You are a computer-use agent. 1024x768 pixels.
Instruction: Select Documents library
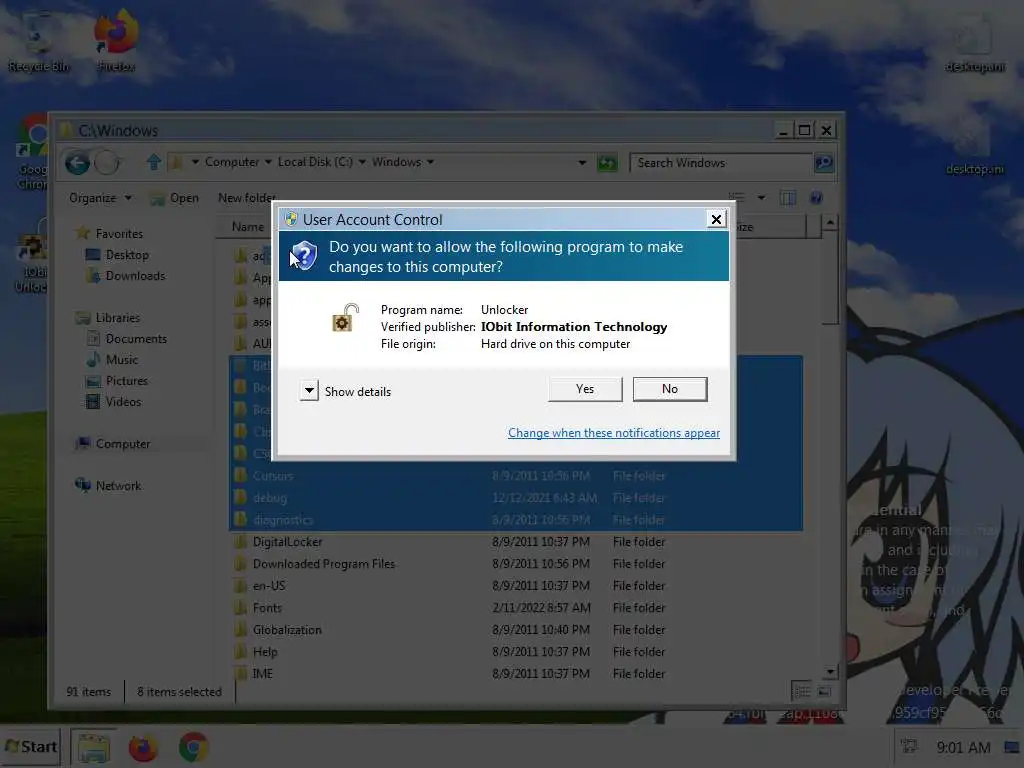click(x=127, y=338)
